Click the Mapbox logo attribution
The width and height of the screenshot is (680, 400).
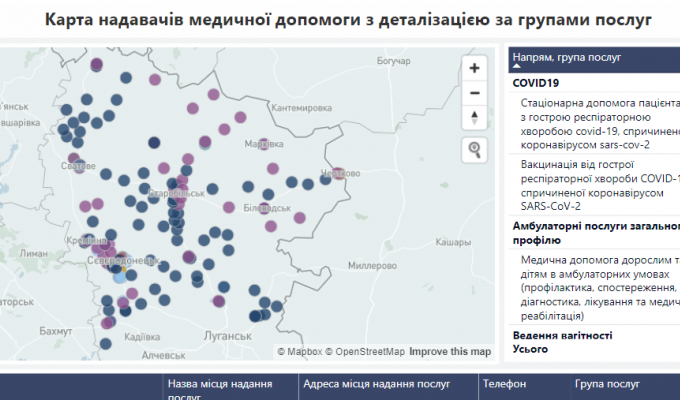click(299, 351)
